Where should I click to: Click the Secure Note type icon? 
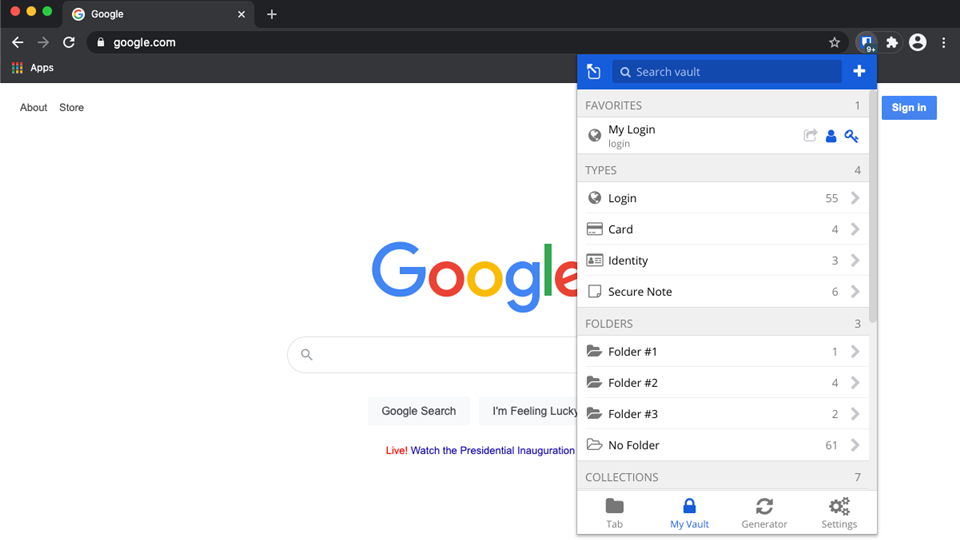pos(594,291)
